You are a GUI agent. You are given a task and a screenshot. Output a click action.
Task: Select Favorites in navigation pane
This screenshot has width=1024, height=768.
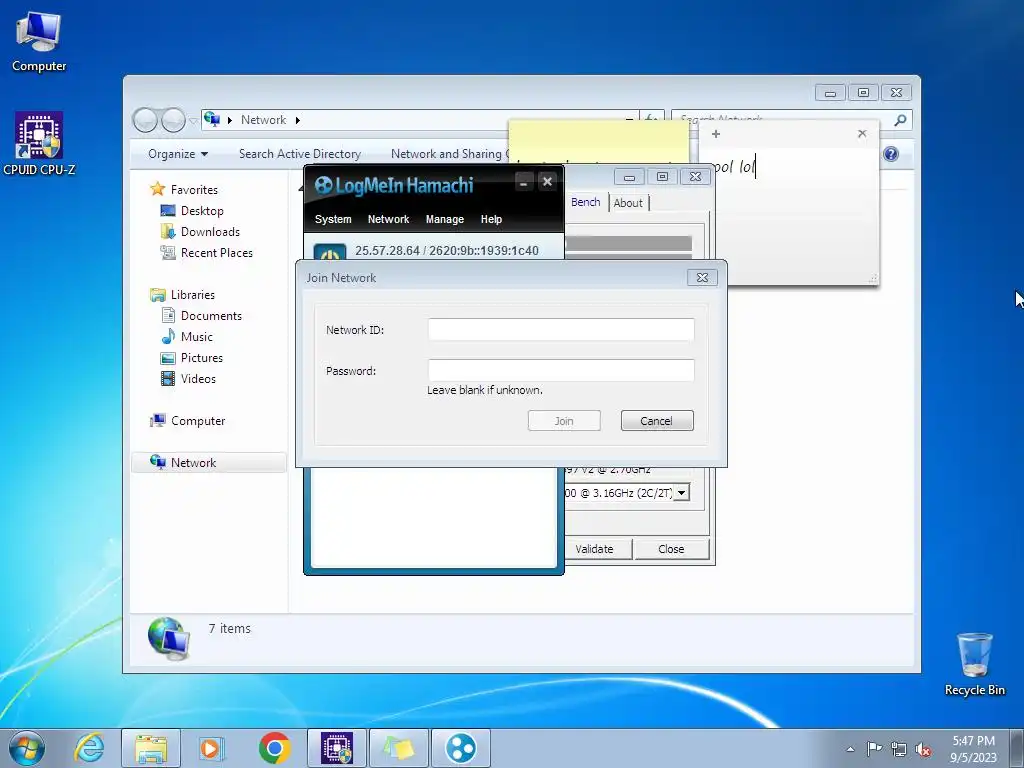pos(194,189)
